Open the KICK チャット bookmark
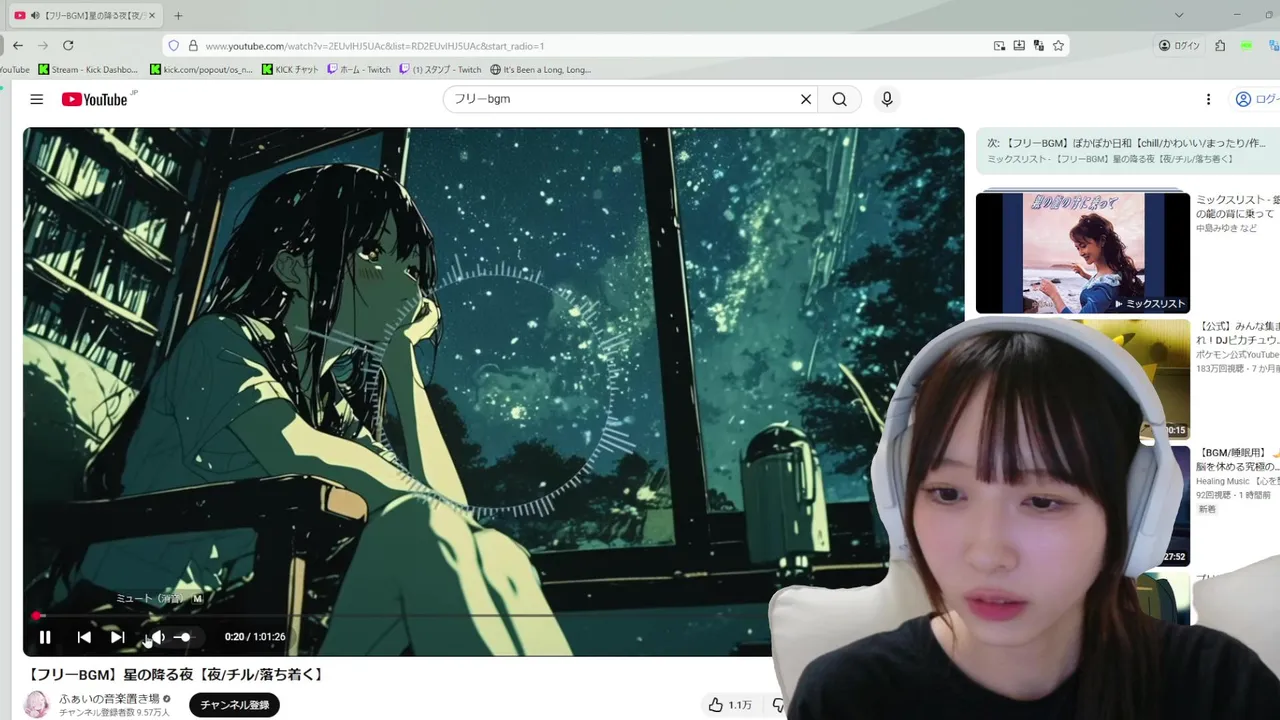The image size is (1280, 720). click(x=290, y=70)
